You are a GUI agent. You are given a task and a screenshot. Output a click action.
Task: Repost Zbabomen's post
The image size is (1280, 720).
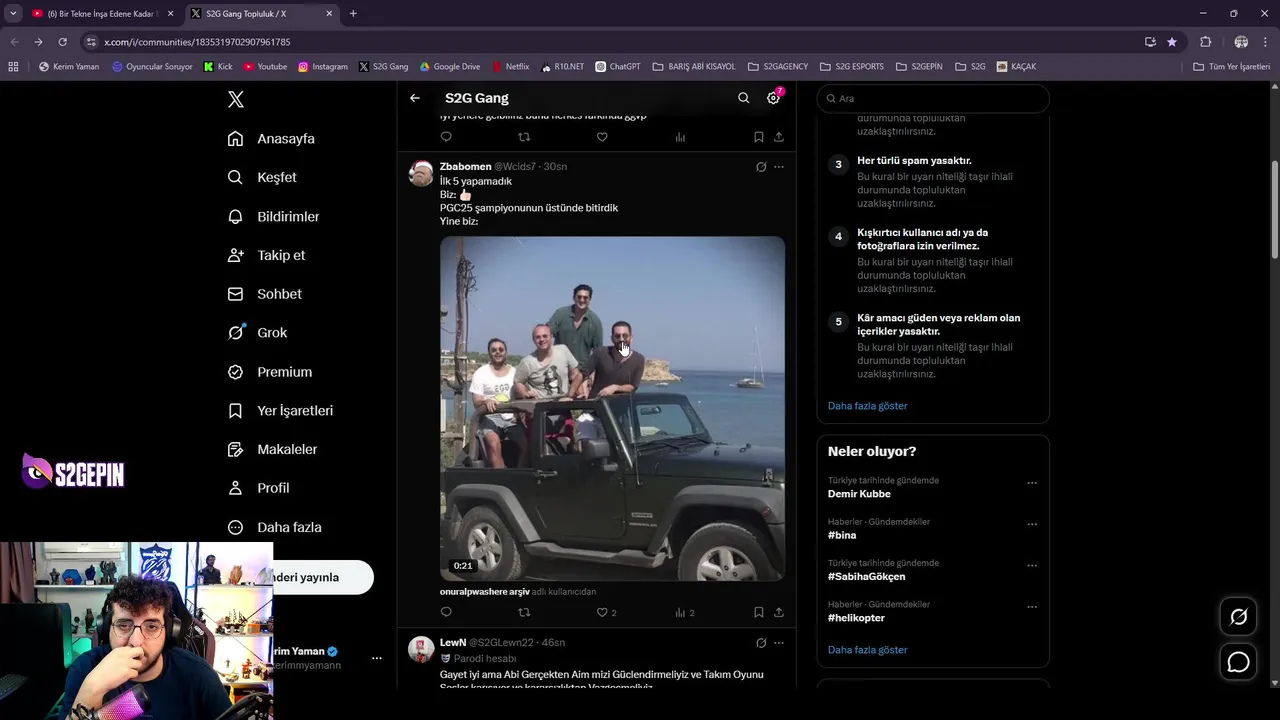click(524, 612)
